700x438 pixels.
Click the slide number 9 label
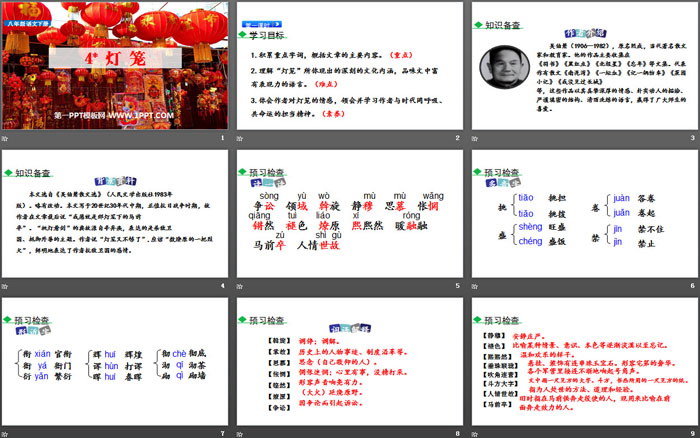pos(693,434)
